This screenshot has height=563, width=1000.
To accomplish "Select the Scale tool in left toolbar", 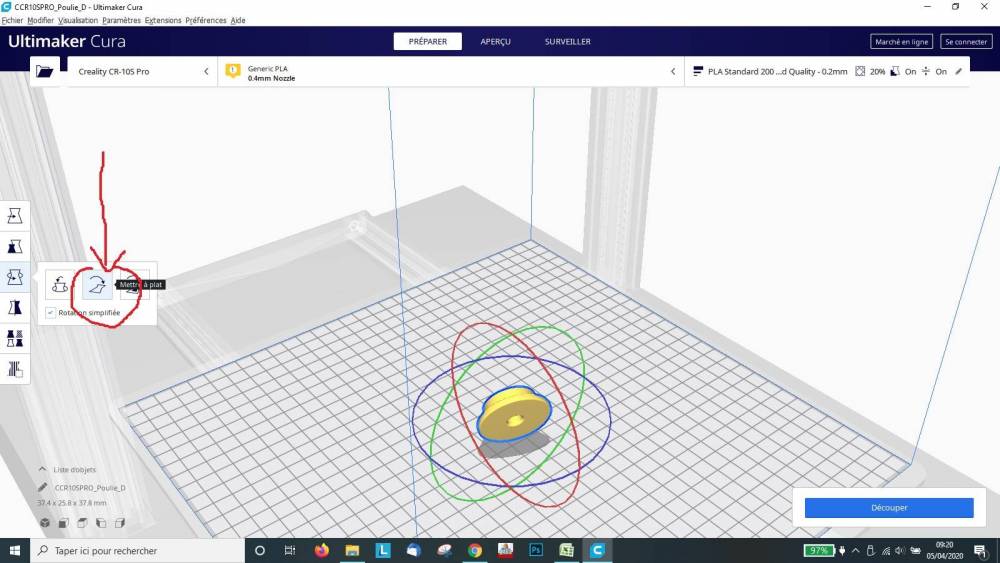I will [15, 247].
